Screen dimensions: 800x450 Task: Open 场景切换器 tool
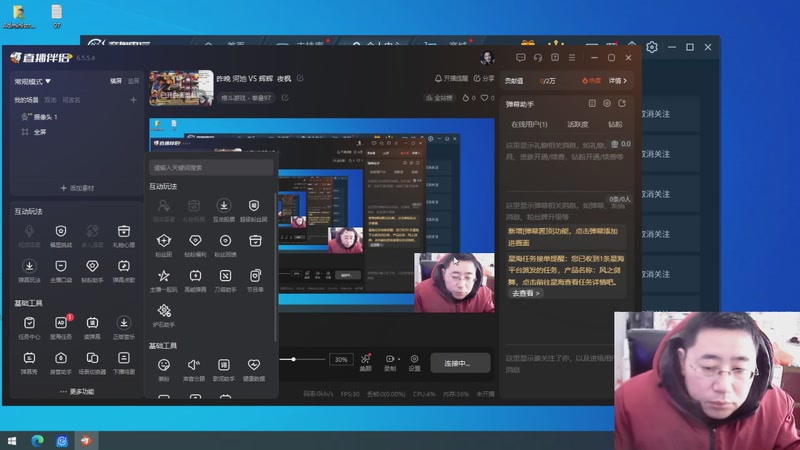click(x=92, y=362)
